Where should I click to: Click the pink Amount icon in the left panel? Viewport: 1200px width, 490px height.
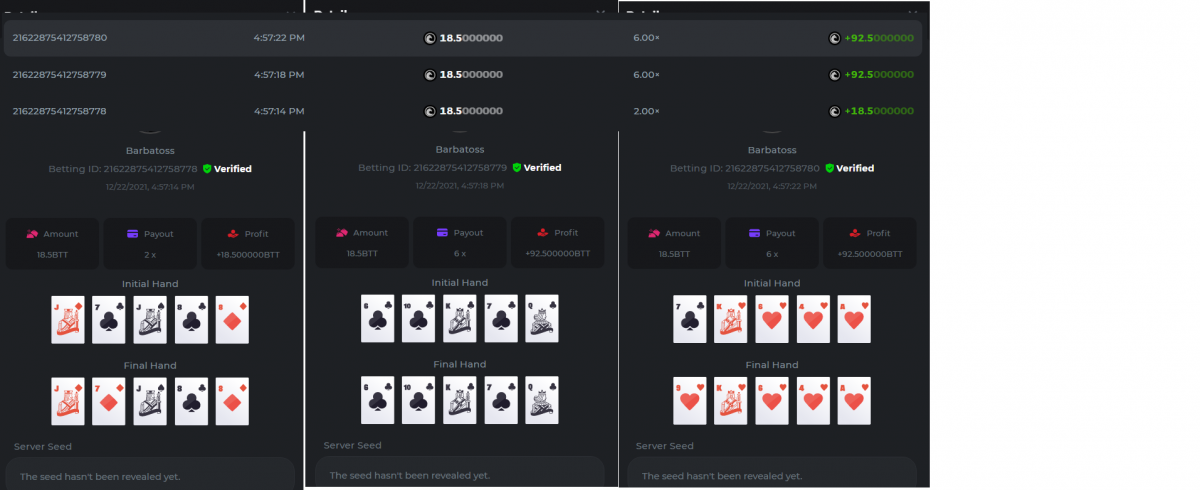(x=32, y=234)
